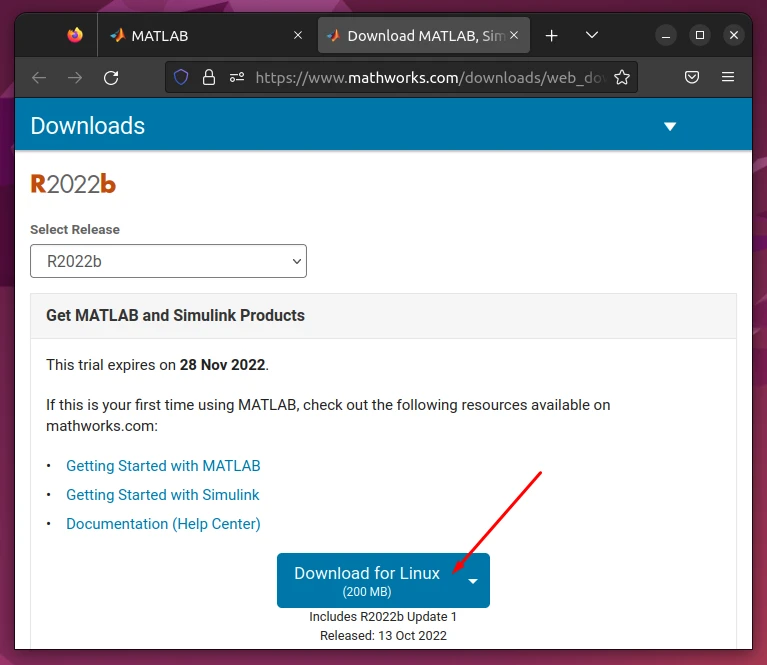Image resolution: width=767 pixels, height=665 pixels.
Task: Click Includes R2022b Update 1 text
Action: tap(383, 617)
